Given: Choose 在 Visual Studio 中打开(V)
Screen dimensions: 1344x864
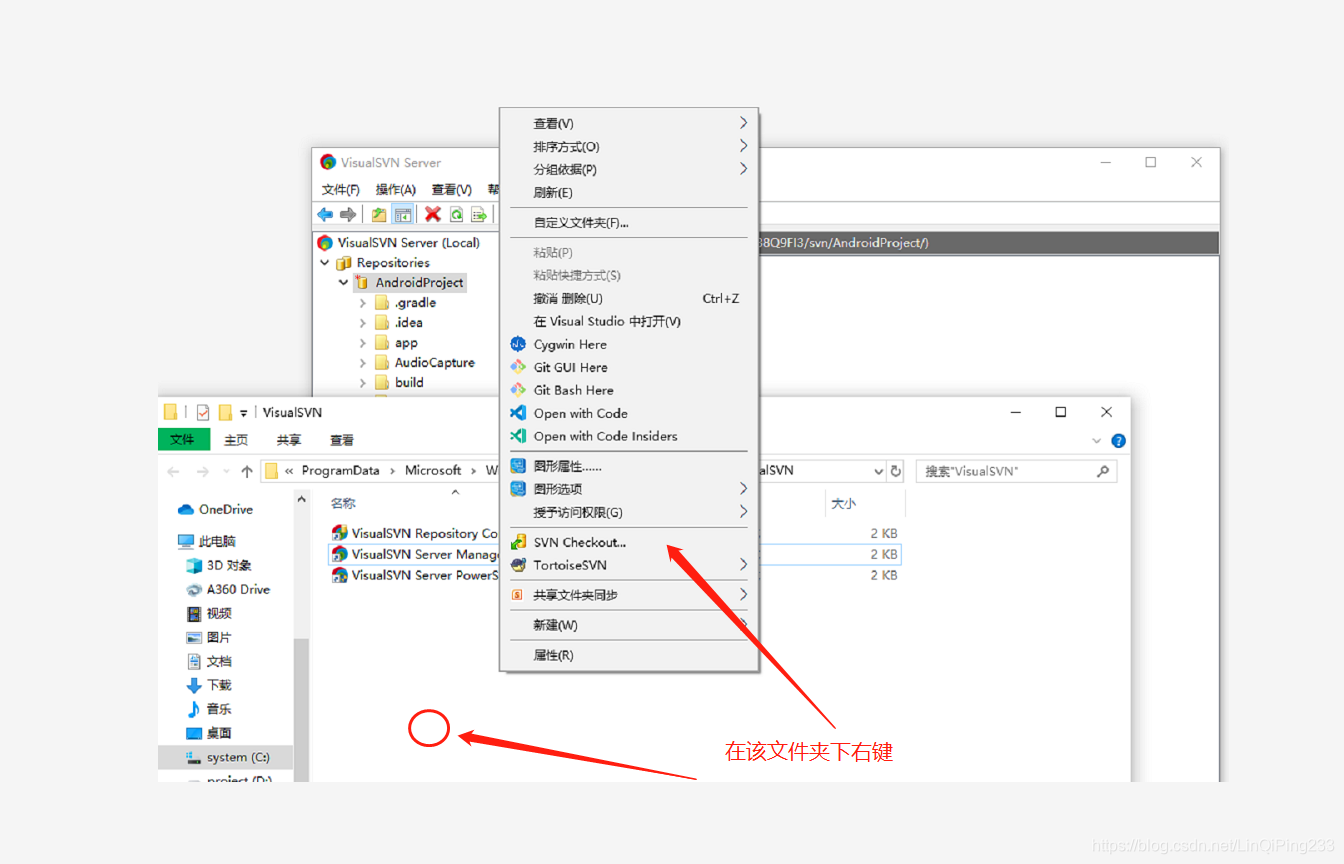Looking at the screenshot, I should [629, 321].
